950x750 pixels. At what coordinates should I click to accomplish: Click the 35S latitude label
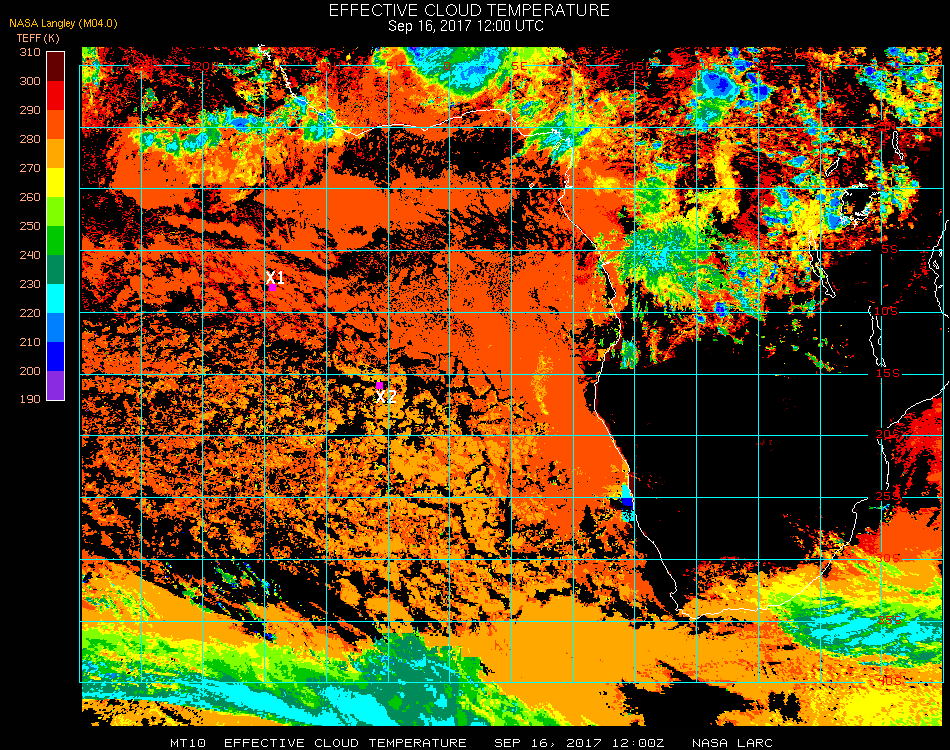pos(890,620)
